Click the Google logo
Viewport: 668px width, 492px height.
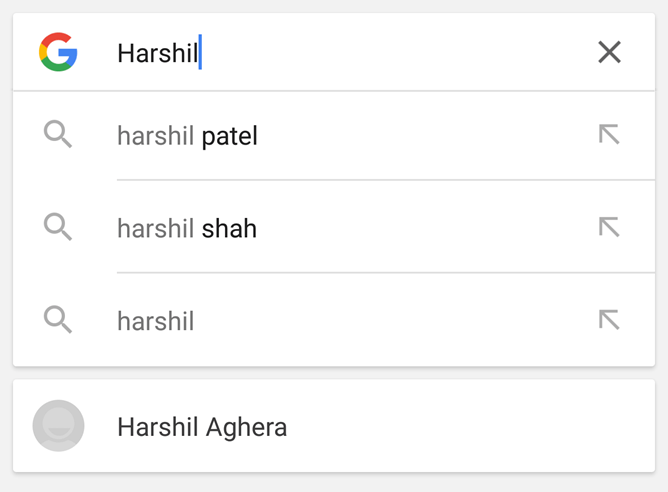pos(58,52)
